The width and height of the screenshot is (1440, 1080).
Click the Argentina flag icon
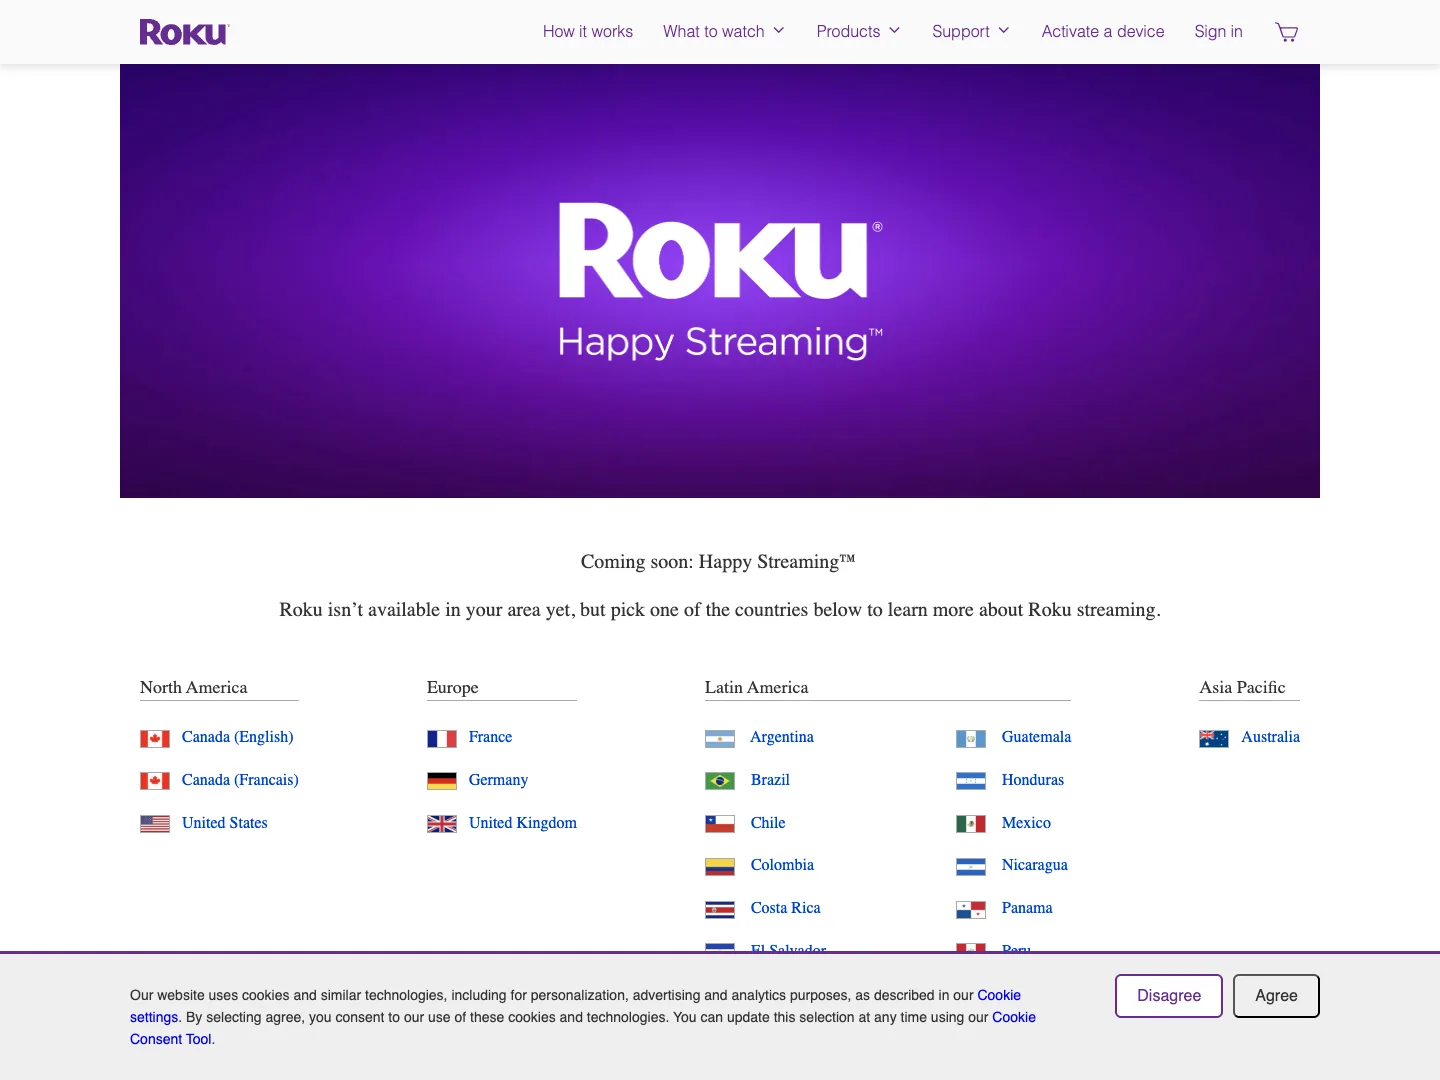point(720,739)
